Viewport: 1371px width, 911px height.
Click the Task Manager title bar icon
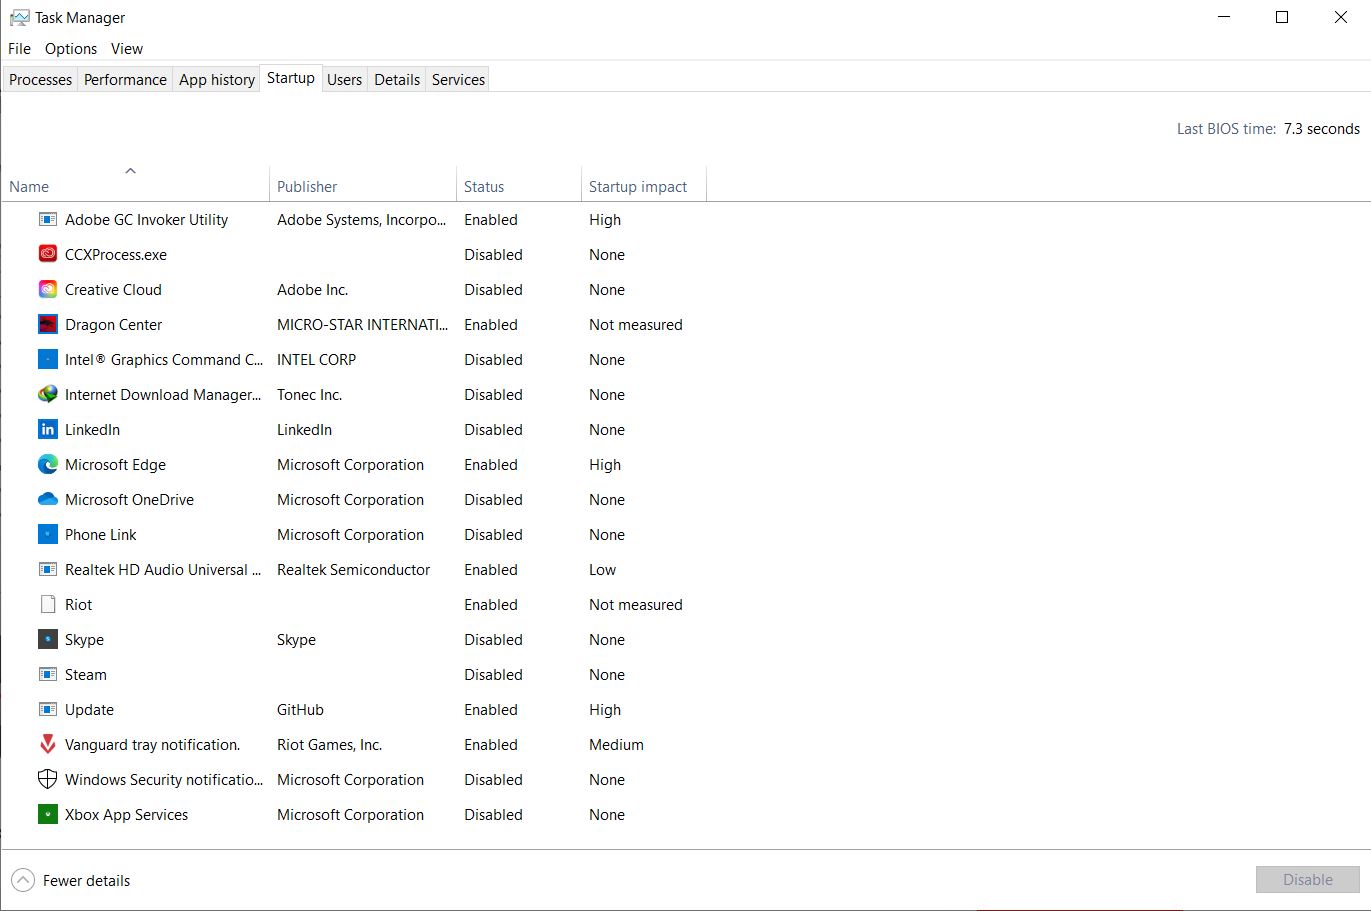click(x=19, y=18)
